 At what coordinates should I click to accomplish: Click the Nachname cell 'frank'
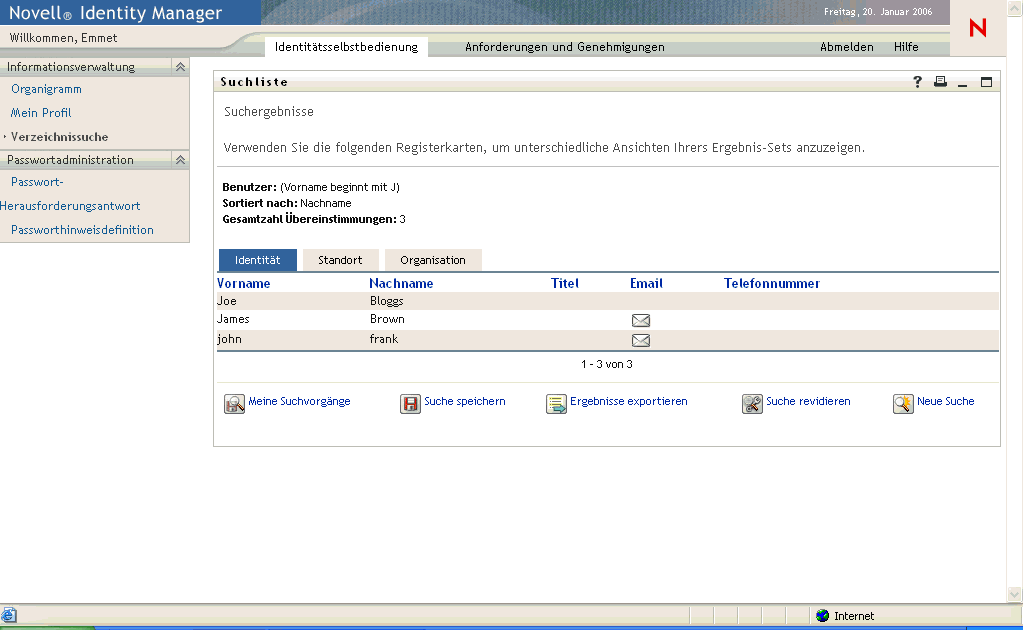[x=384, y=339]
